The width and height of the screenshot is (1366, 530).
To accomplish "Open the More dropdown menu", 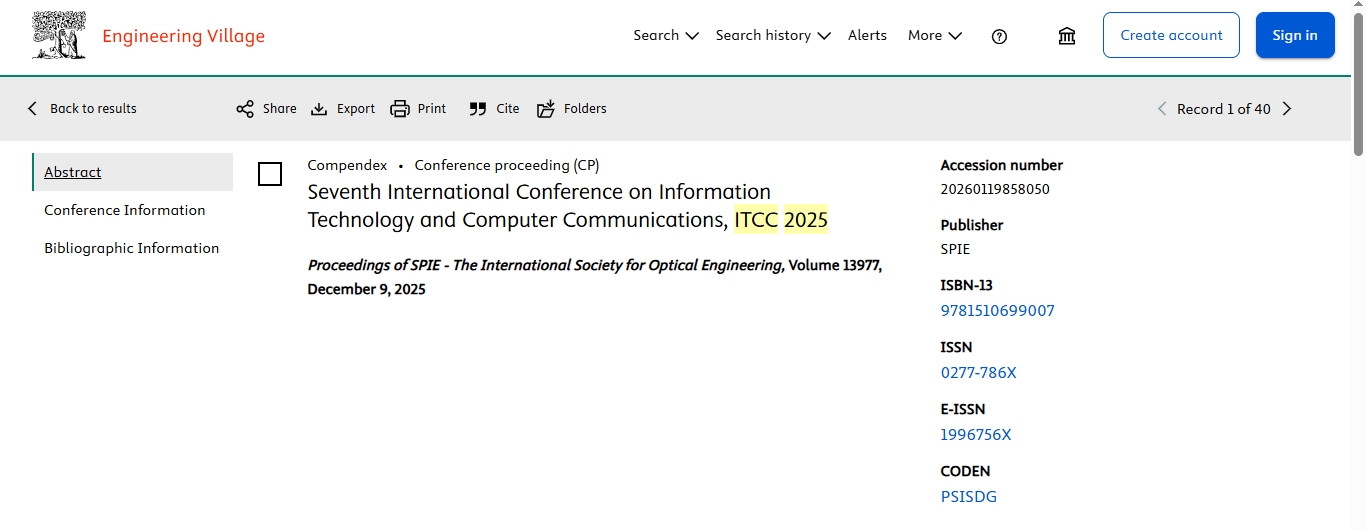I will [x=934, y=35].
